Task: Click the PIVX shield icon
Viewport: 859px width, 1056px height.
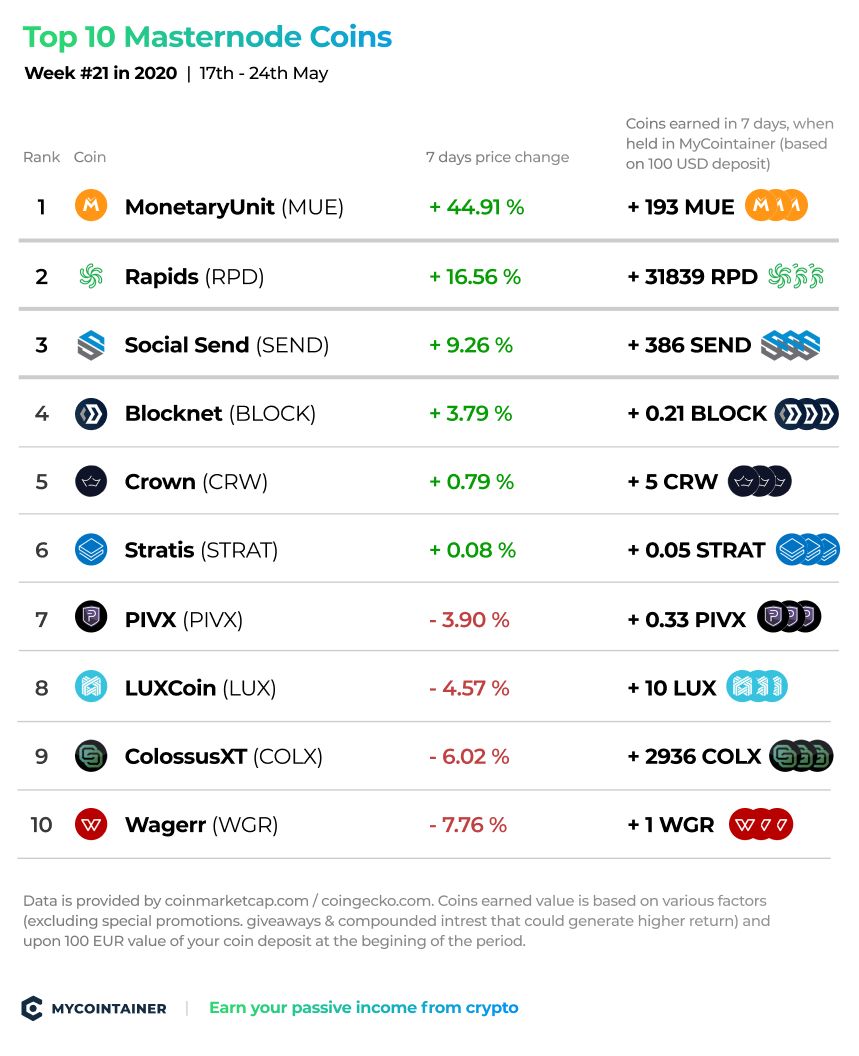Action: pos(91,616)
